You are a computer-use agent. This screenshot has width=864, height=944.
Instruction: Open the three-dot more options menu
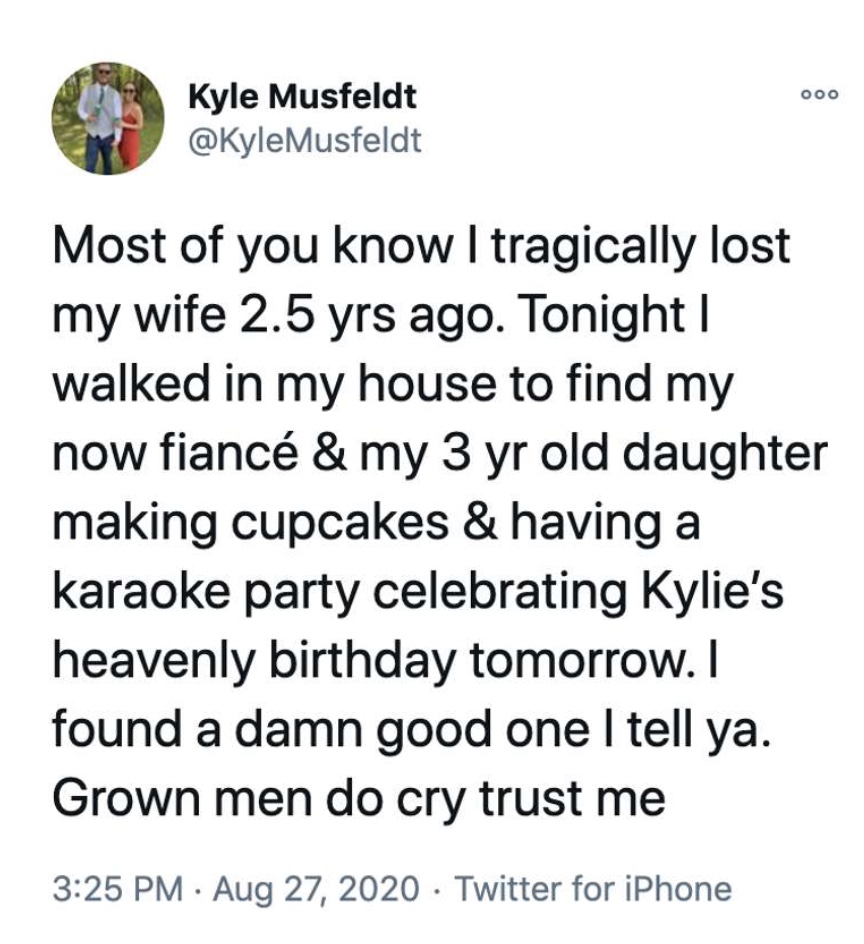(819, 95)
